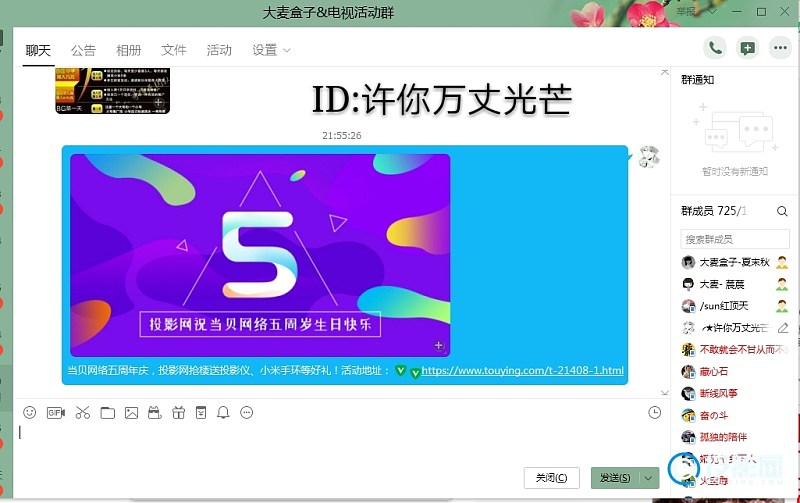This screenshot has width=800, height=503.
Task: Click into the 搜索群成员 search field
Action: tap(735, 239)
